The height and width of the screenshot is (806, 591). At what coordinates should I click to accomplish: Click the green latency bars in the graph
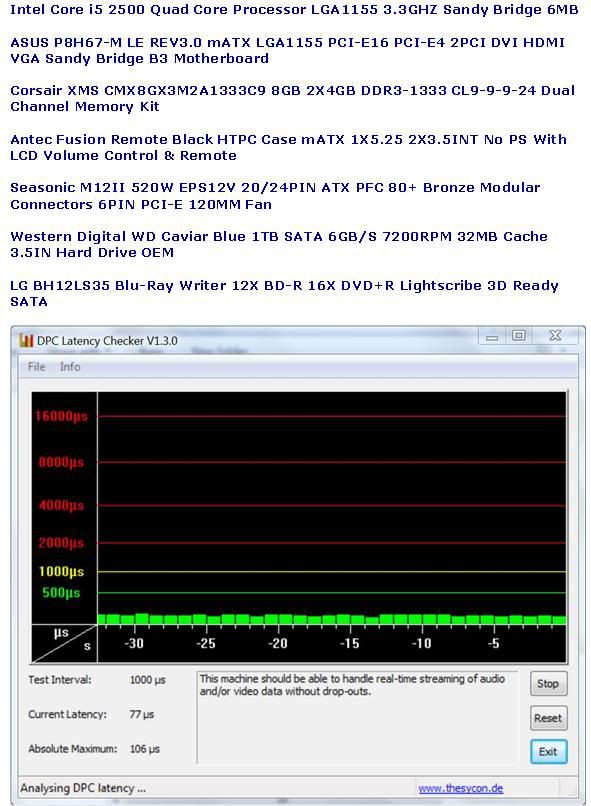click(x=331, y=619)
